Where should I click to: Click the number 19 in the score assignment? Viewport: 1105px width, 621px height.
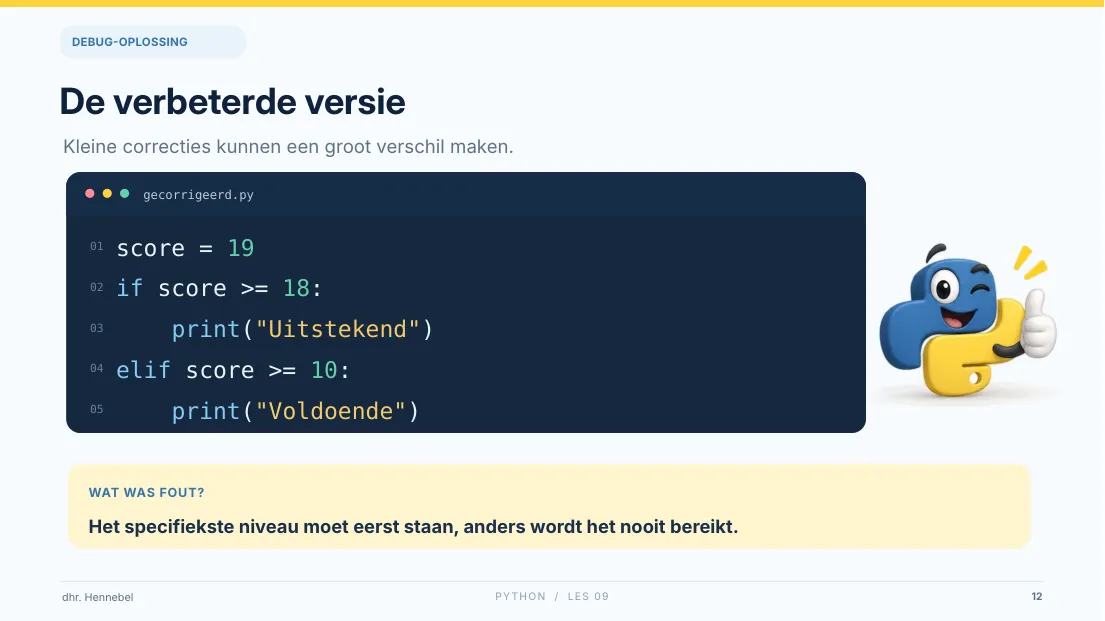240,248
